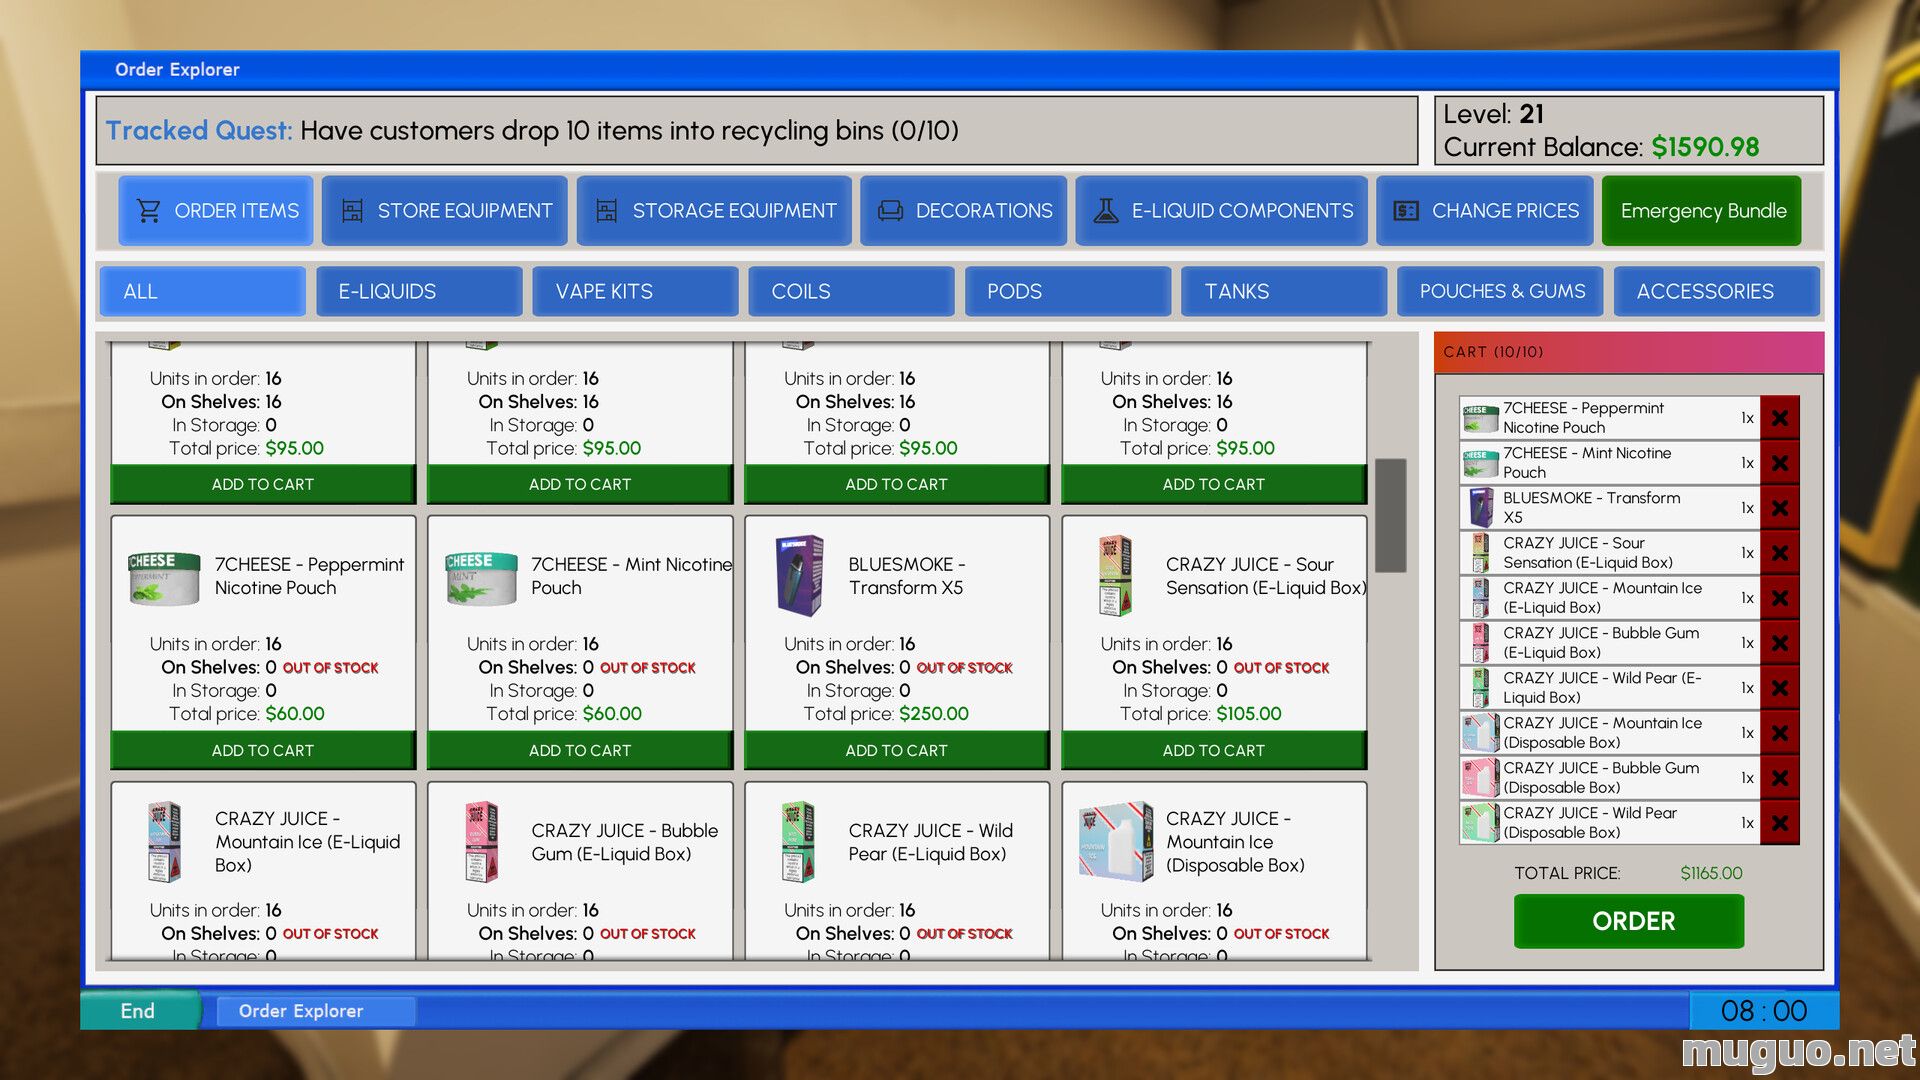1920x1080 pixels.
Task: Open the STORAGE EQUIPMENT tab
Action: tap(714, 211)
